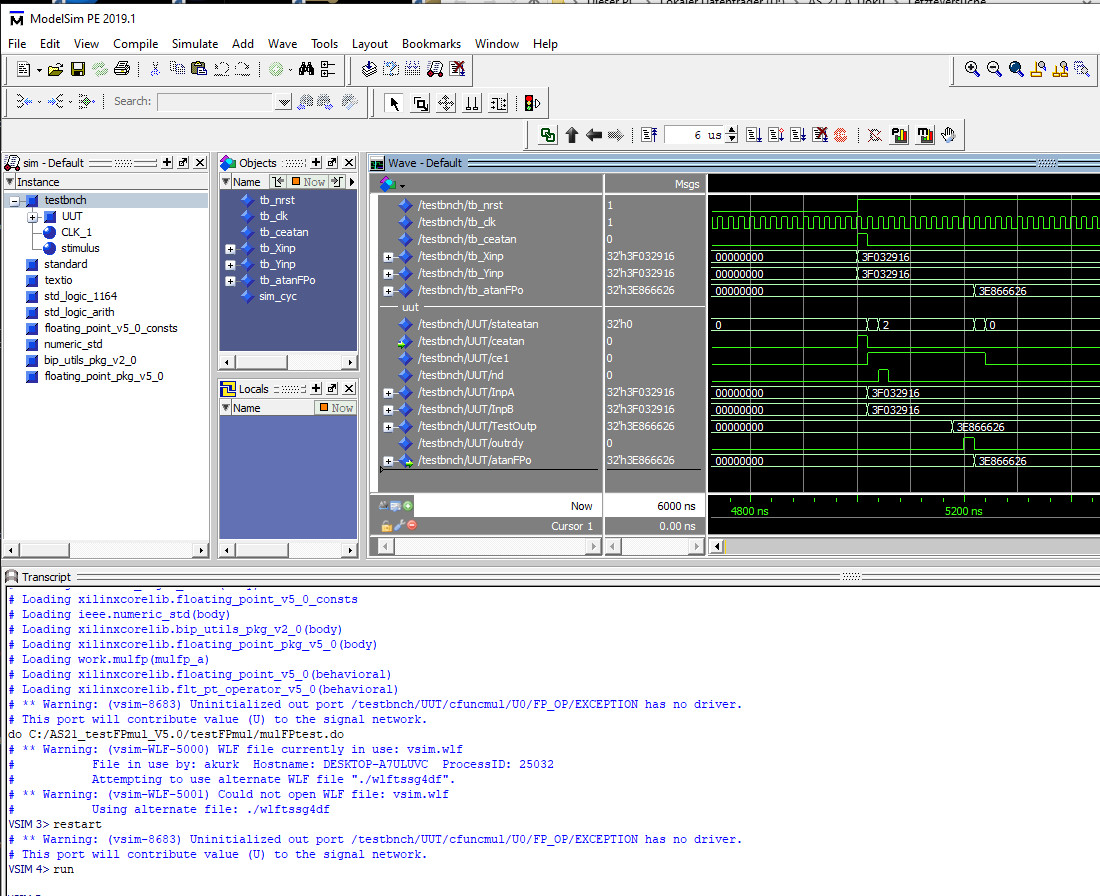Click the green Insert Cursor button
This screenshot has width=1100, height=896.
(408, 506)
